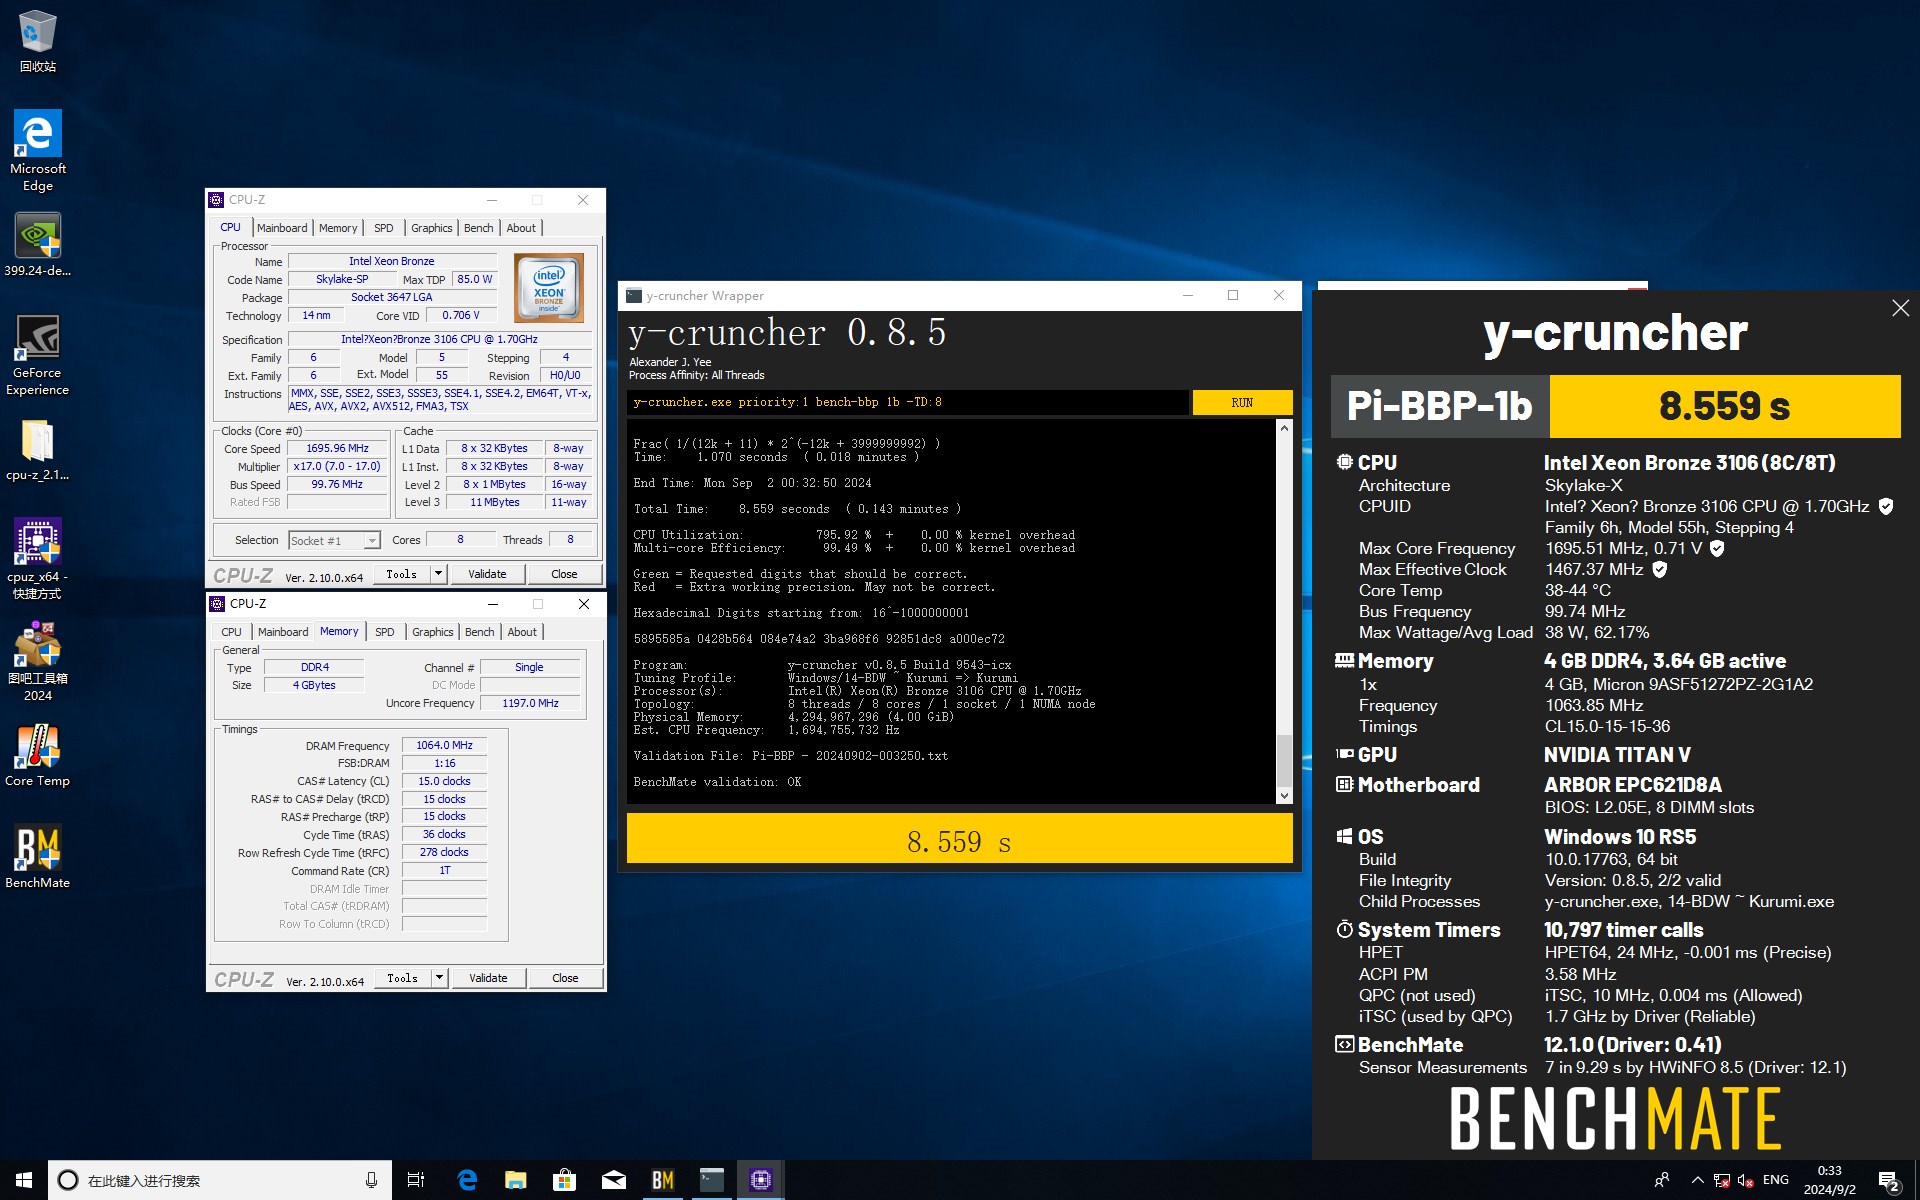Open Graphics tab in upper CPU-Z window
1920x1200 pixels.
[x=432, y=228]
